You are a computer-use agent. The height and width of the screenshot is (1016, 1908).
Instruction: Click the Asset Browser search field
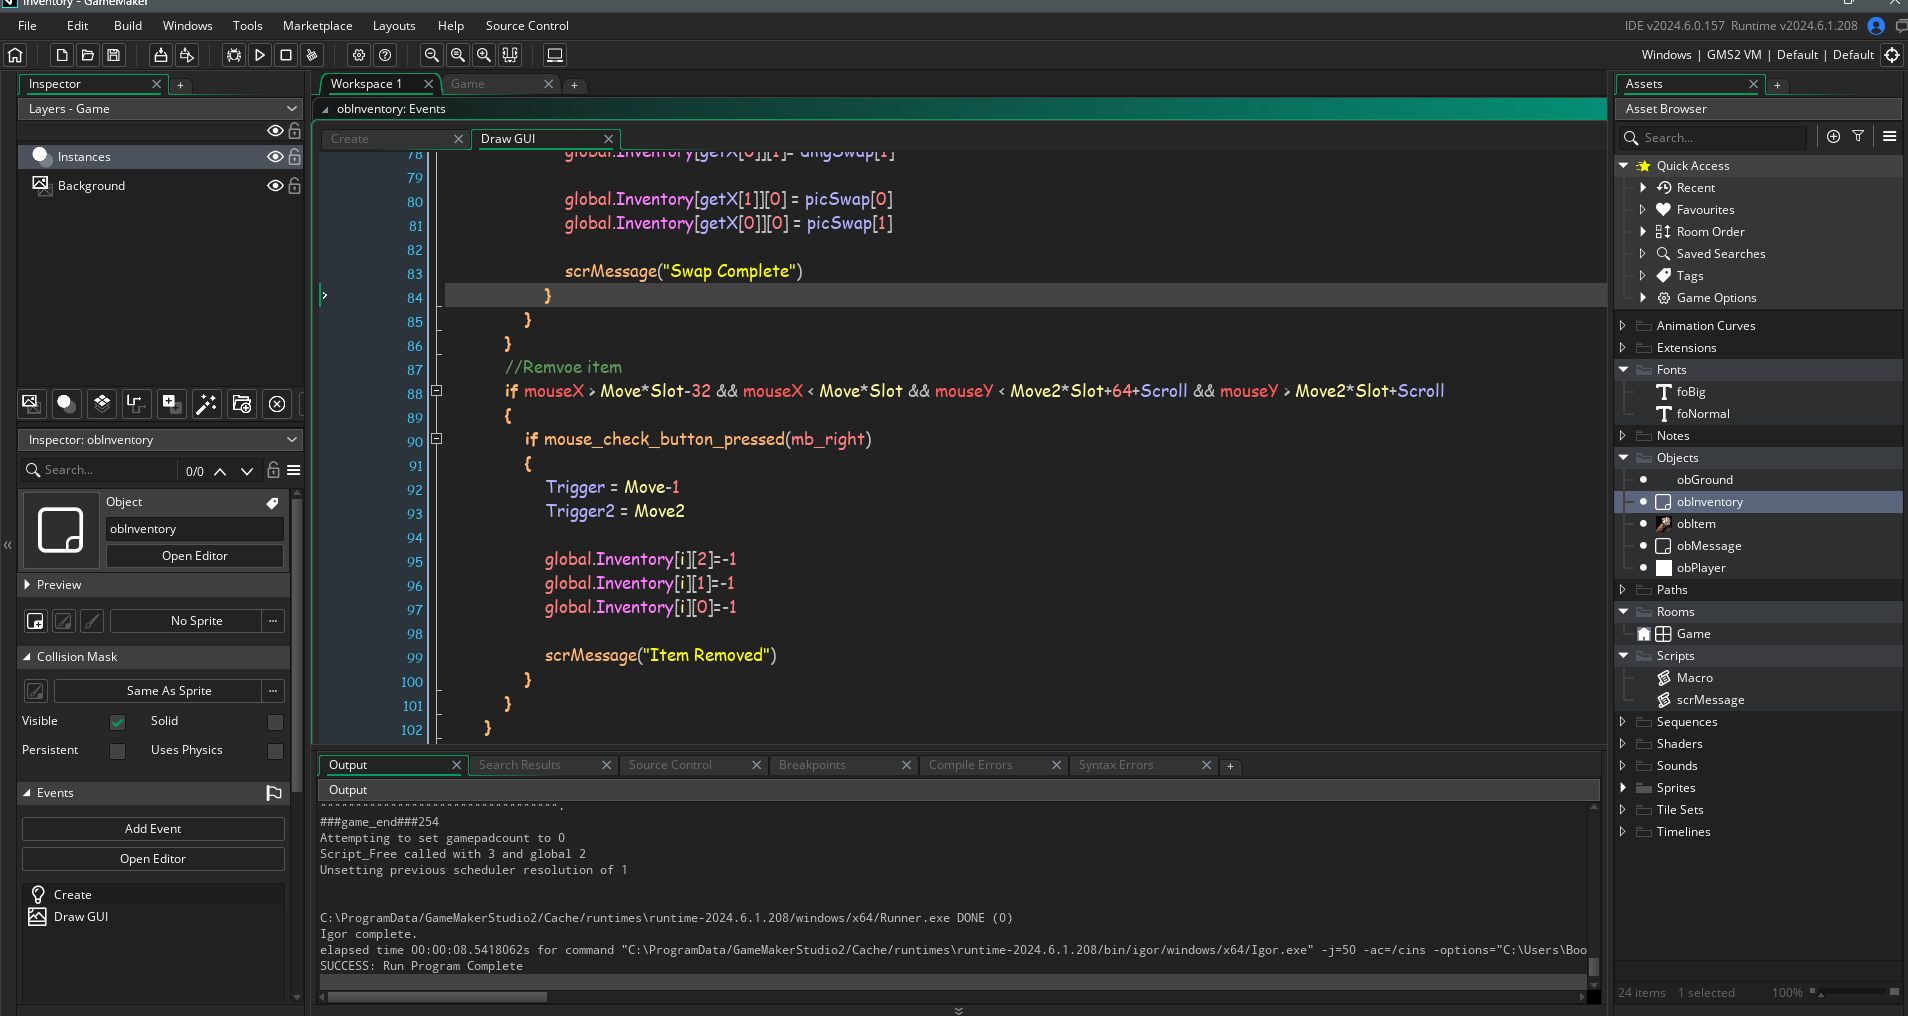click(1715, 137)
